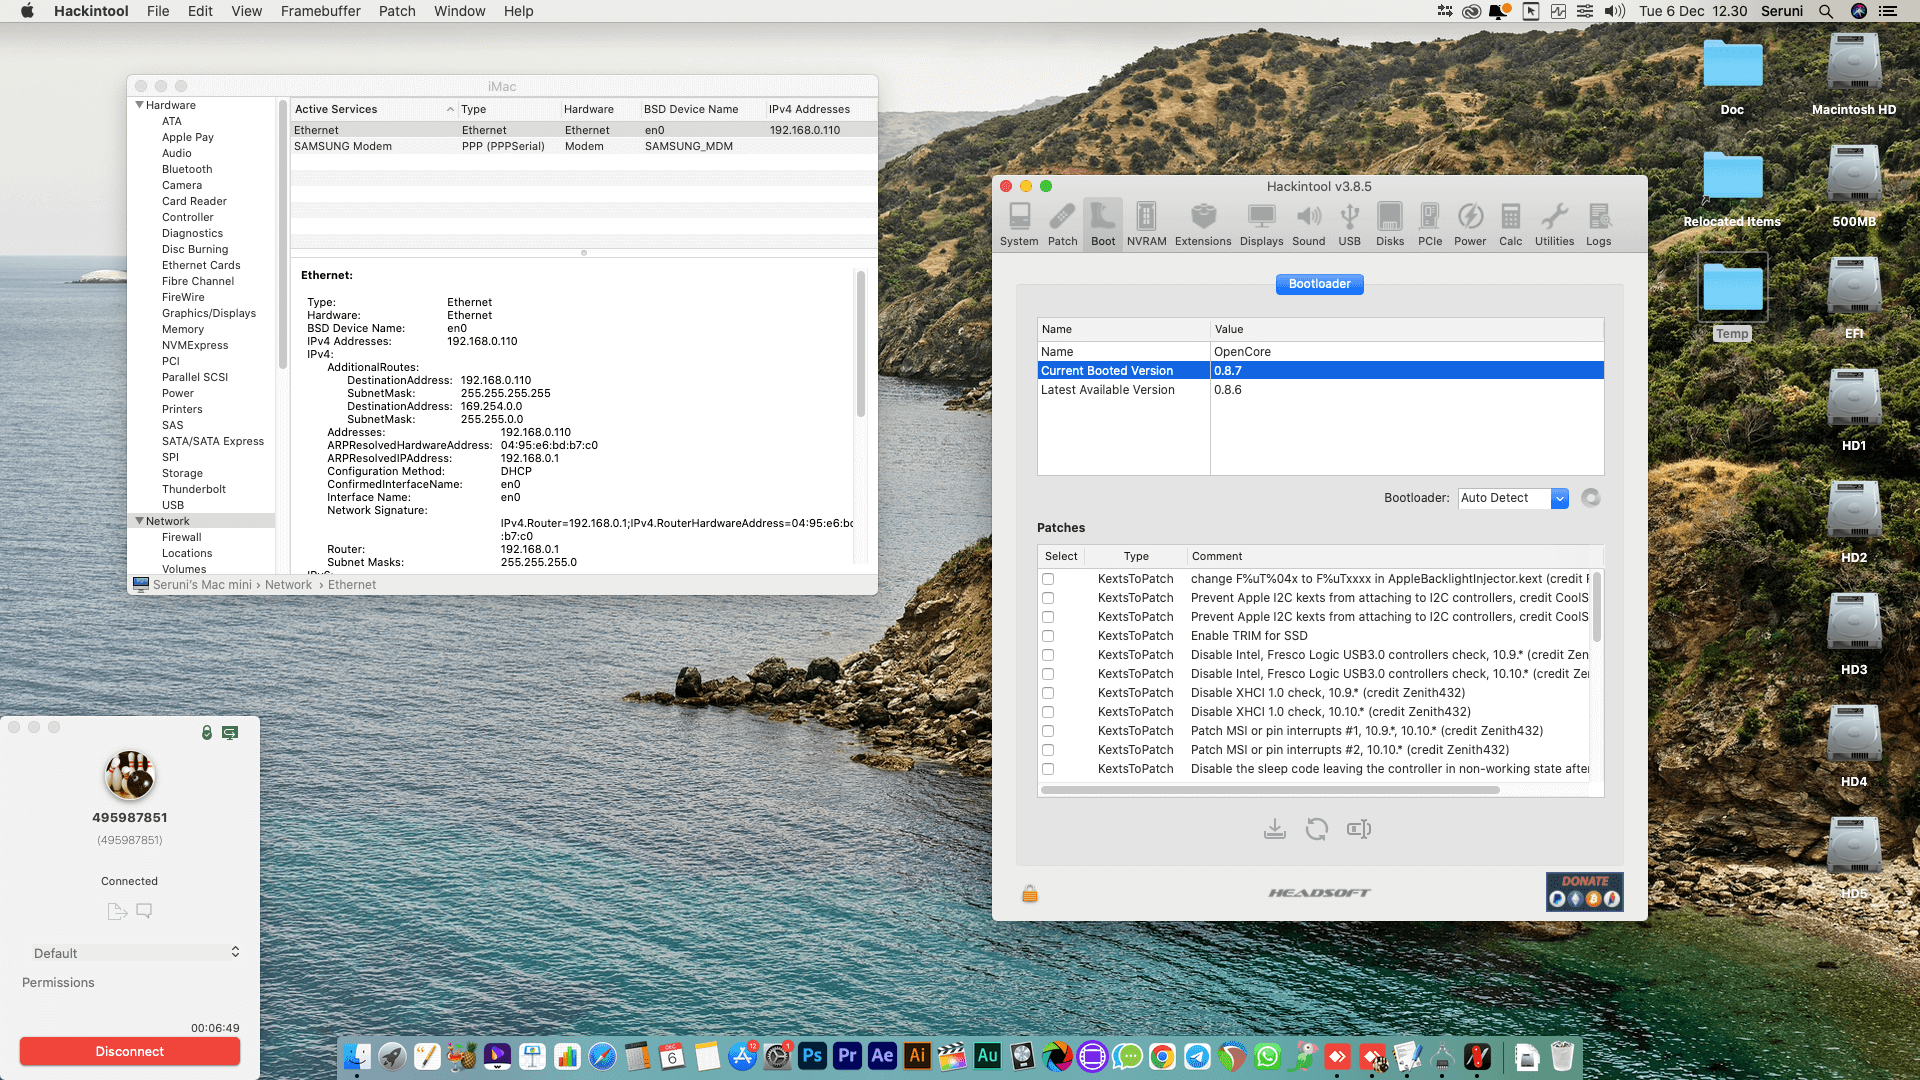Collapse the Network section in sidebar
The width and height of the screenshot is (1920, 1080).
[139, 520]
